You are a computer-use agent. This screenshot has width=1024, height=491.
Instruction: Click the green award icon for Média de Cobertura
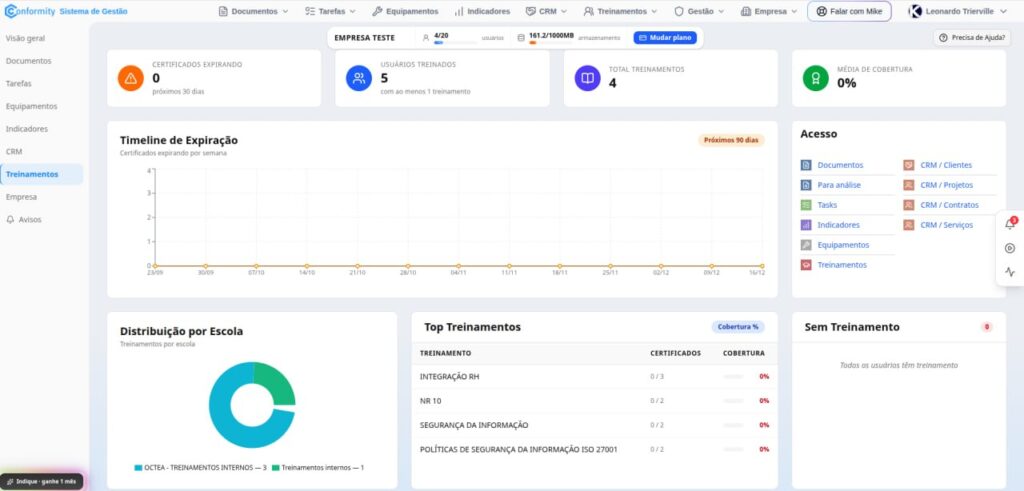point(816,78)
